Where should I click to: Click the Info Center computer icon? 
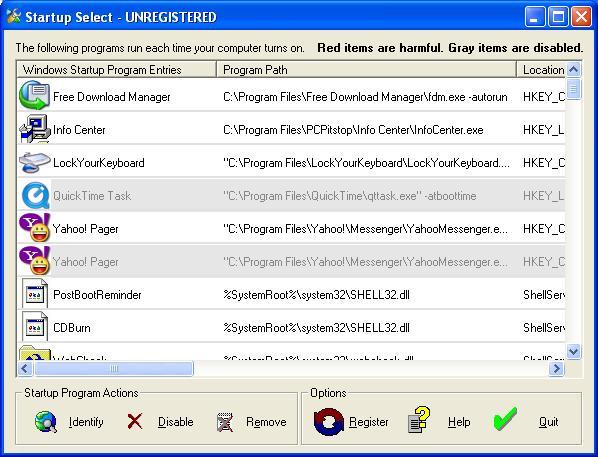click(35, 129)
